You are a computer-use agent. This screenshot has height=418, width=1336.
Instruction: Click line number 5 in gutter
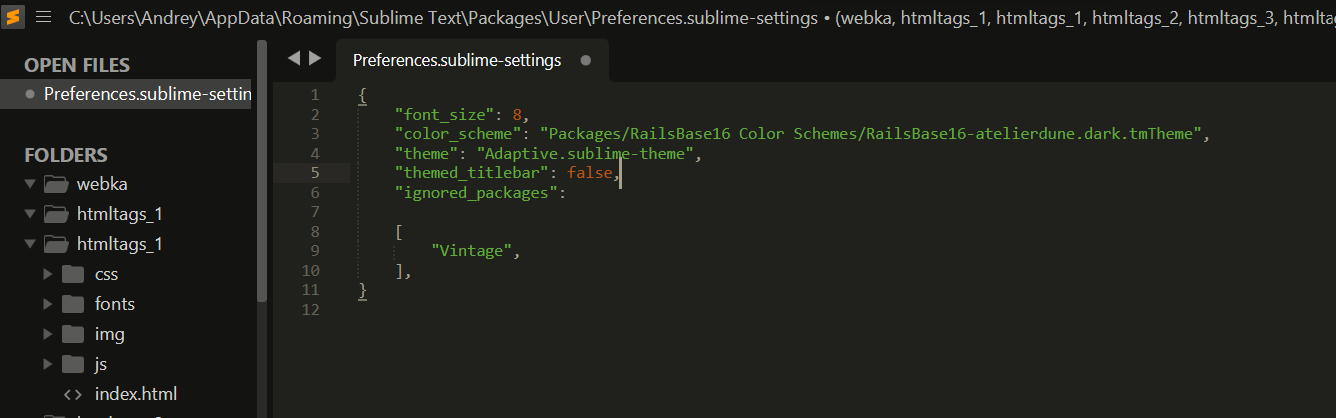[x=315, y=173]
